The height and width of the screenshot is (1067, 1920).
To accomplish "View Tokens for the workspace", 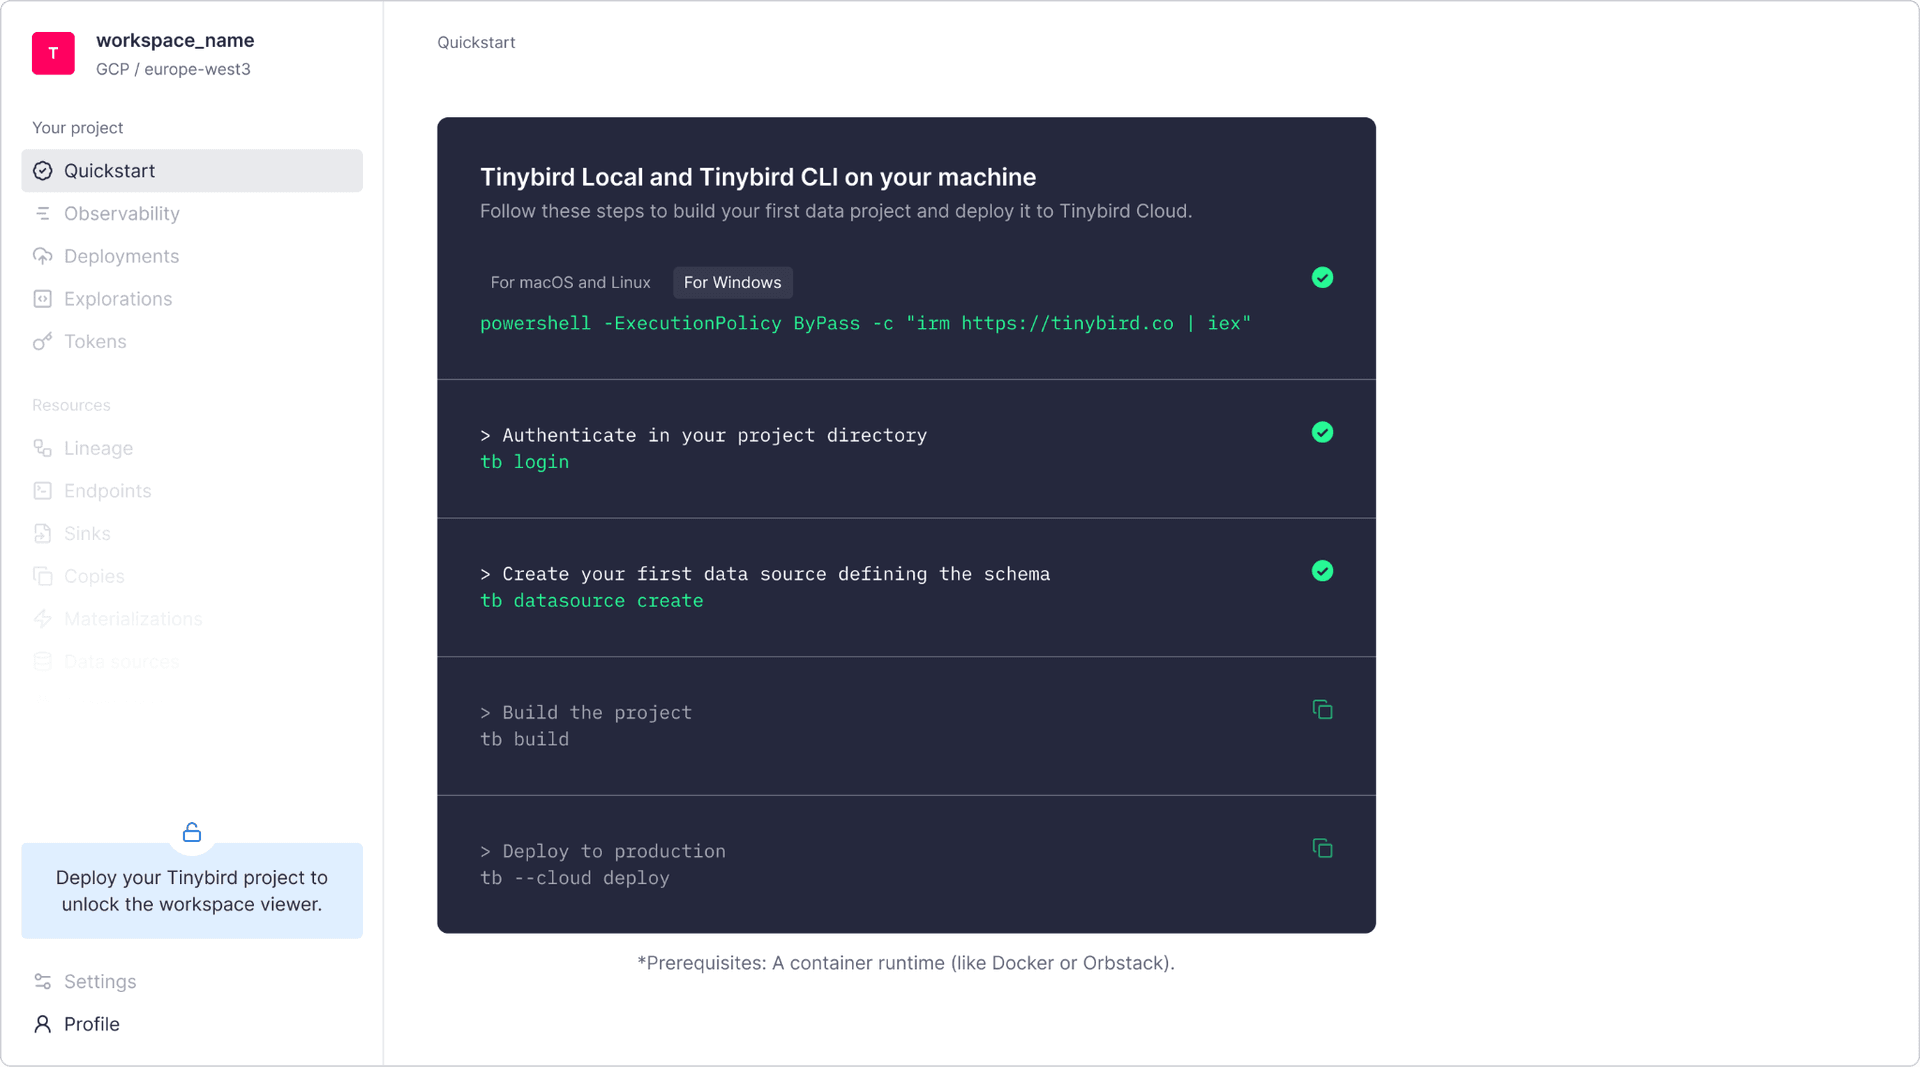I will pos(94,341).
